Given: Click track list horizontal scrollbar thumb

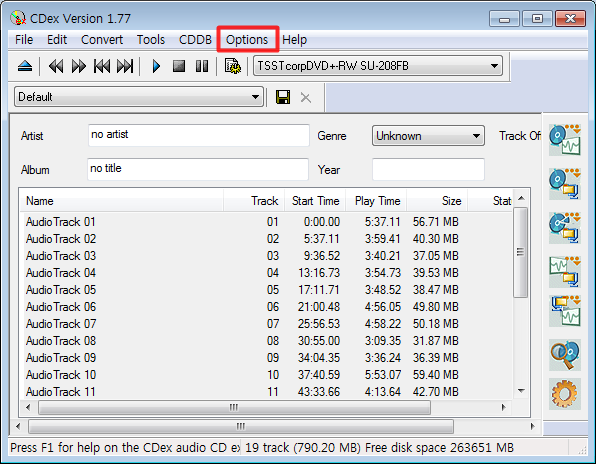Looking at the screenshot, I should tap(234, 407).
